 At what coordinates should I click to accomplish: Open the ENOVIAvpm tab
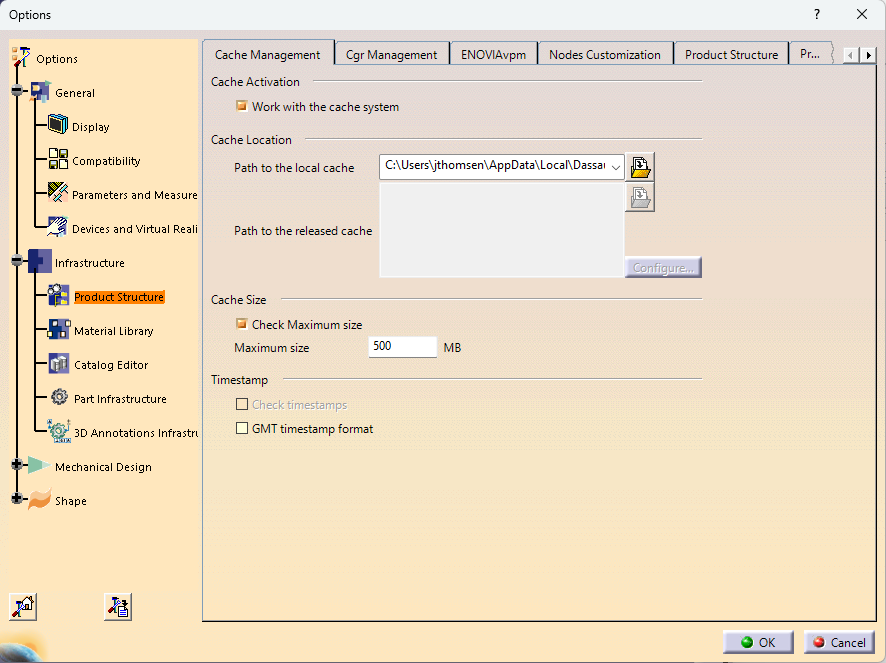(x=493, y=55)
